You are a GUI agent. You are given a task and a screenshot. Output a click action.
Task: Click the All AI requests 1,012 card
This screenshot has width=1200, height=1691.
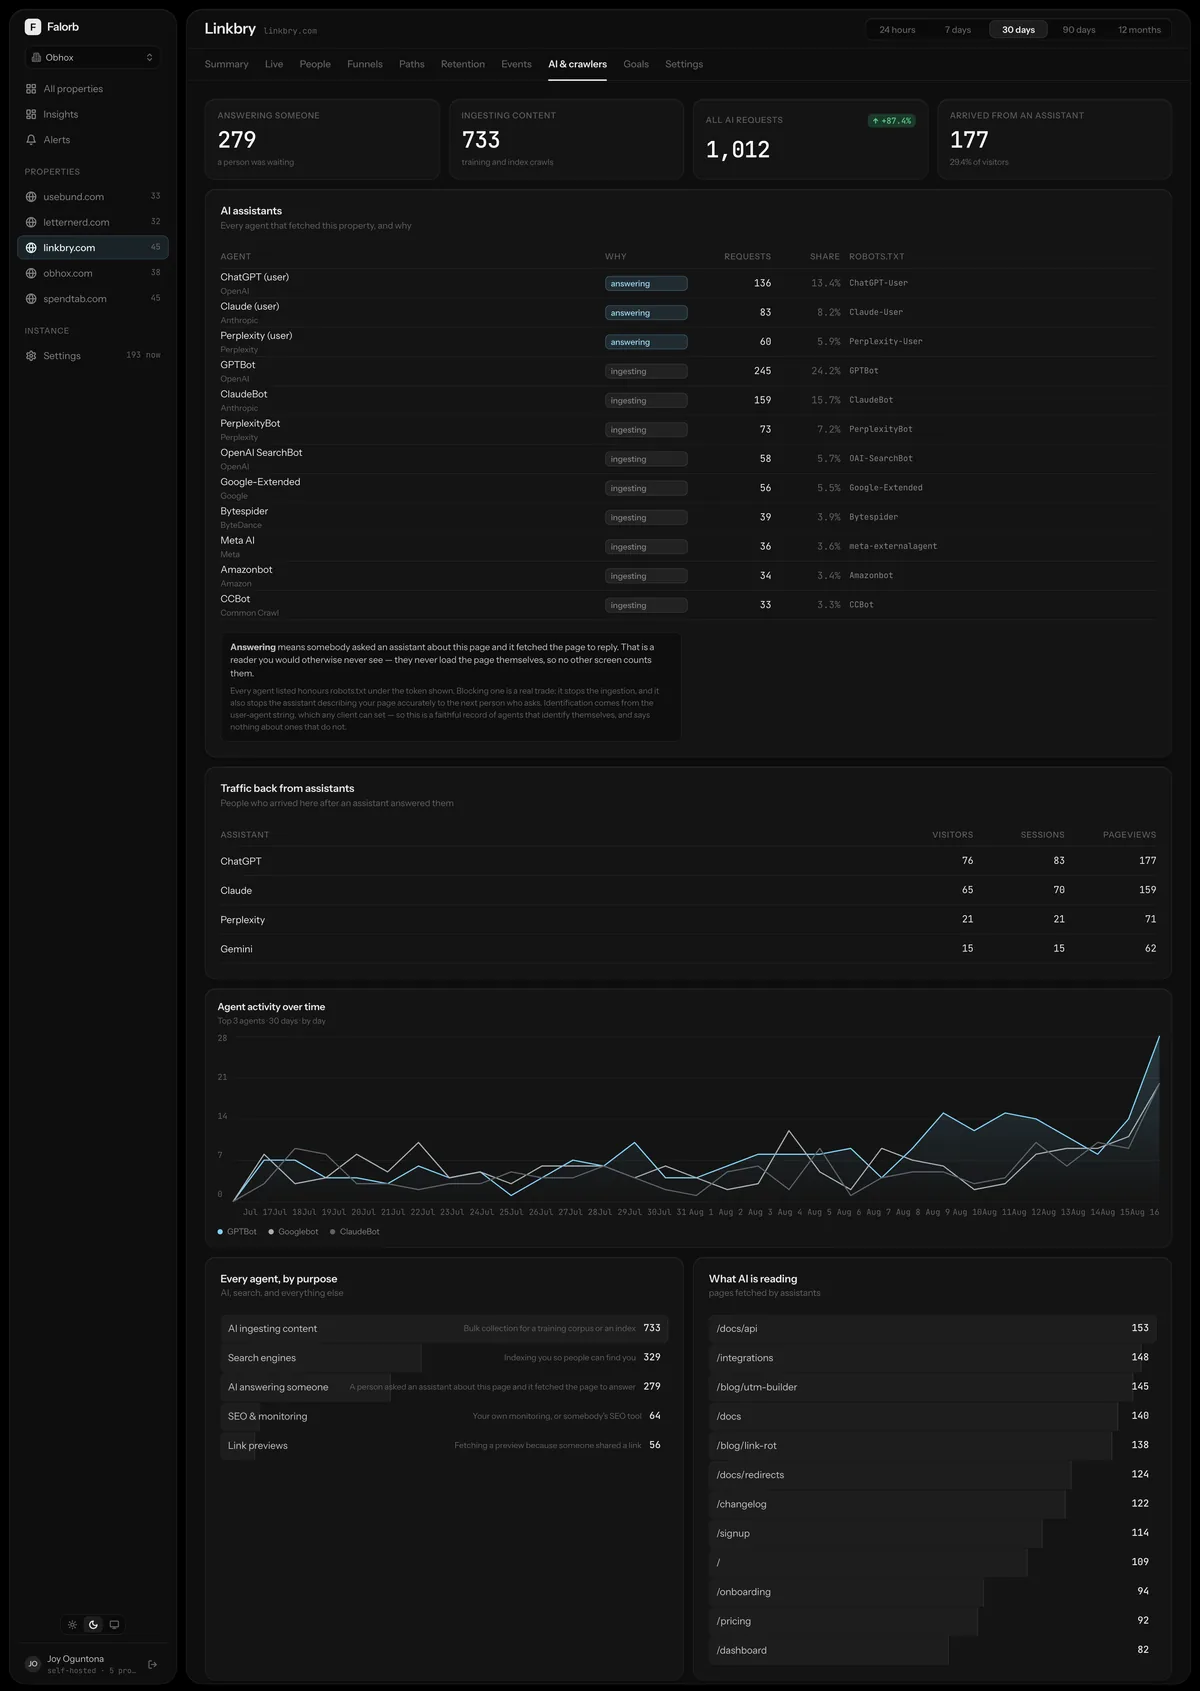point(810,139)
